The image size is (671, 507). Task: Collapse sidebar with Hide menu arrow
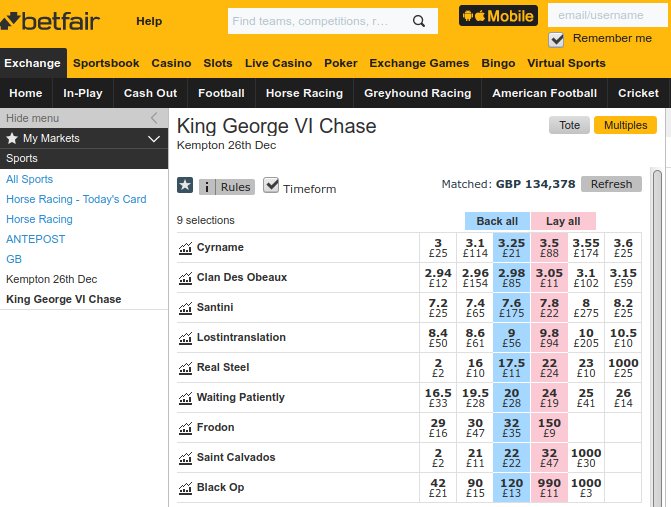pyautogui.click(x=154, y=118)
